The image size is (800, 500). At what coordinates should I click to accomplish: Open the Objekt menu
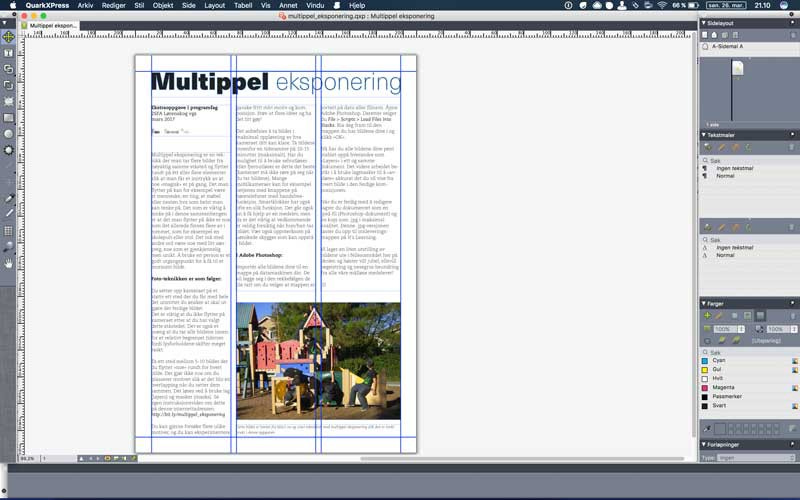click(163, 5)
